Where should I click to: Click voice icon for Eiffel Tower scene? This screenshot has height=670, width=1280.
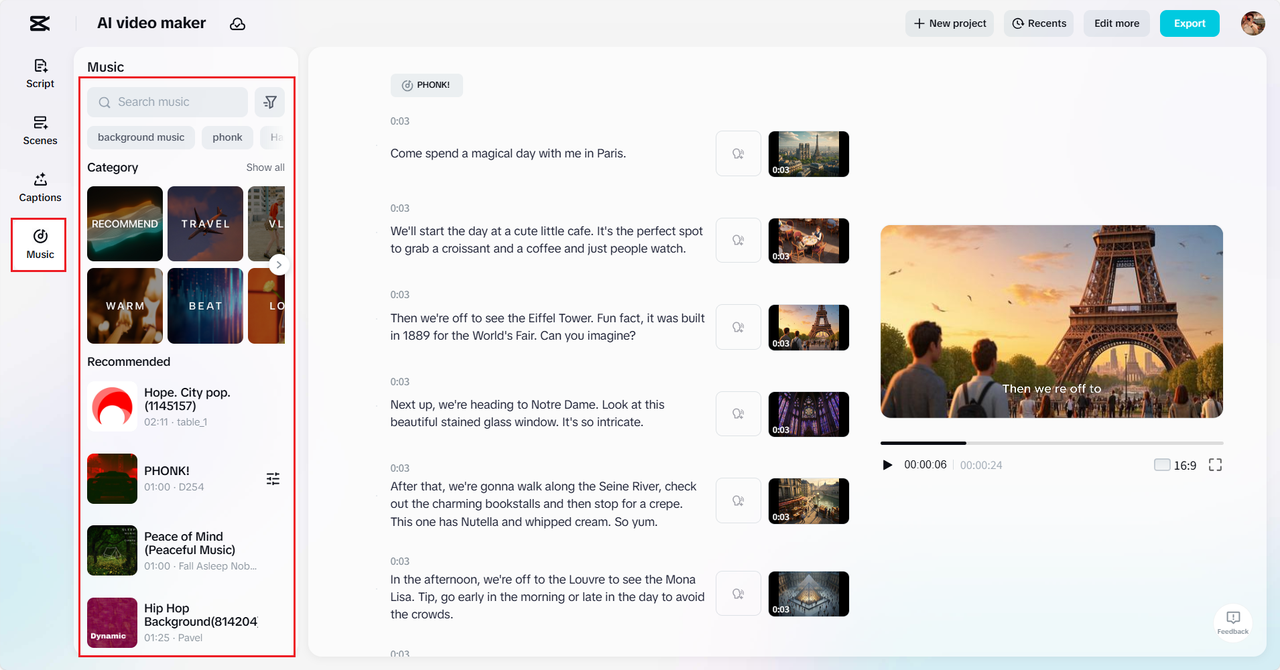point(739,327)
